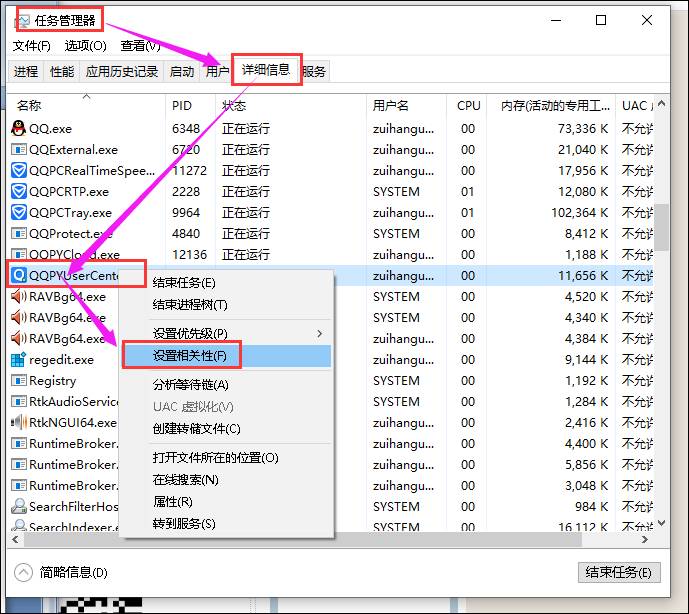Sort by the 内存 column header
The width and height of the screenshot is (689, 614).
click(551, 105)
